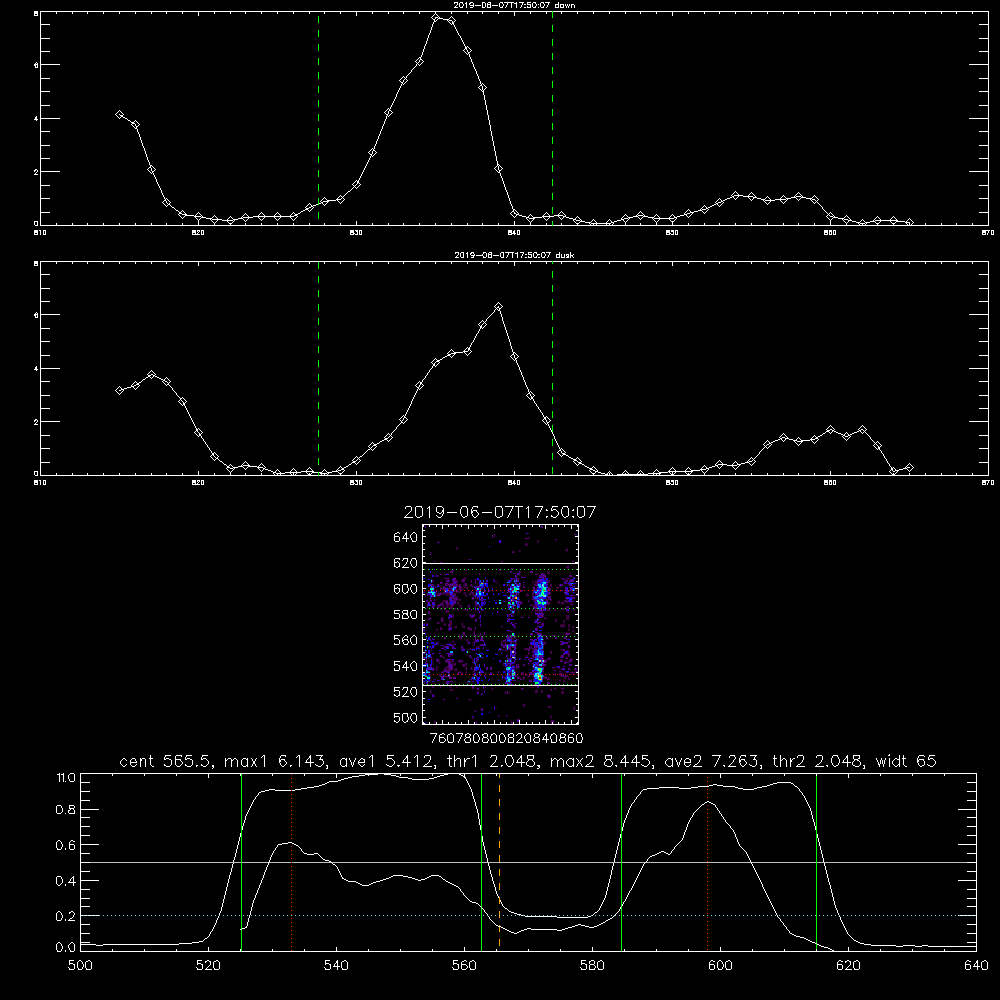Viewport: 1000px width, 1000px height.
Task: Click the right green dashed line in dawn plot
Action: tap(552, 118)
